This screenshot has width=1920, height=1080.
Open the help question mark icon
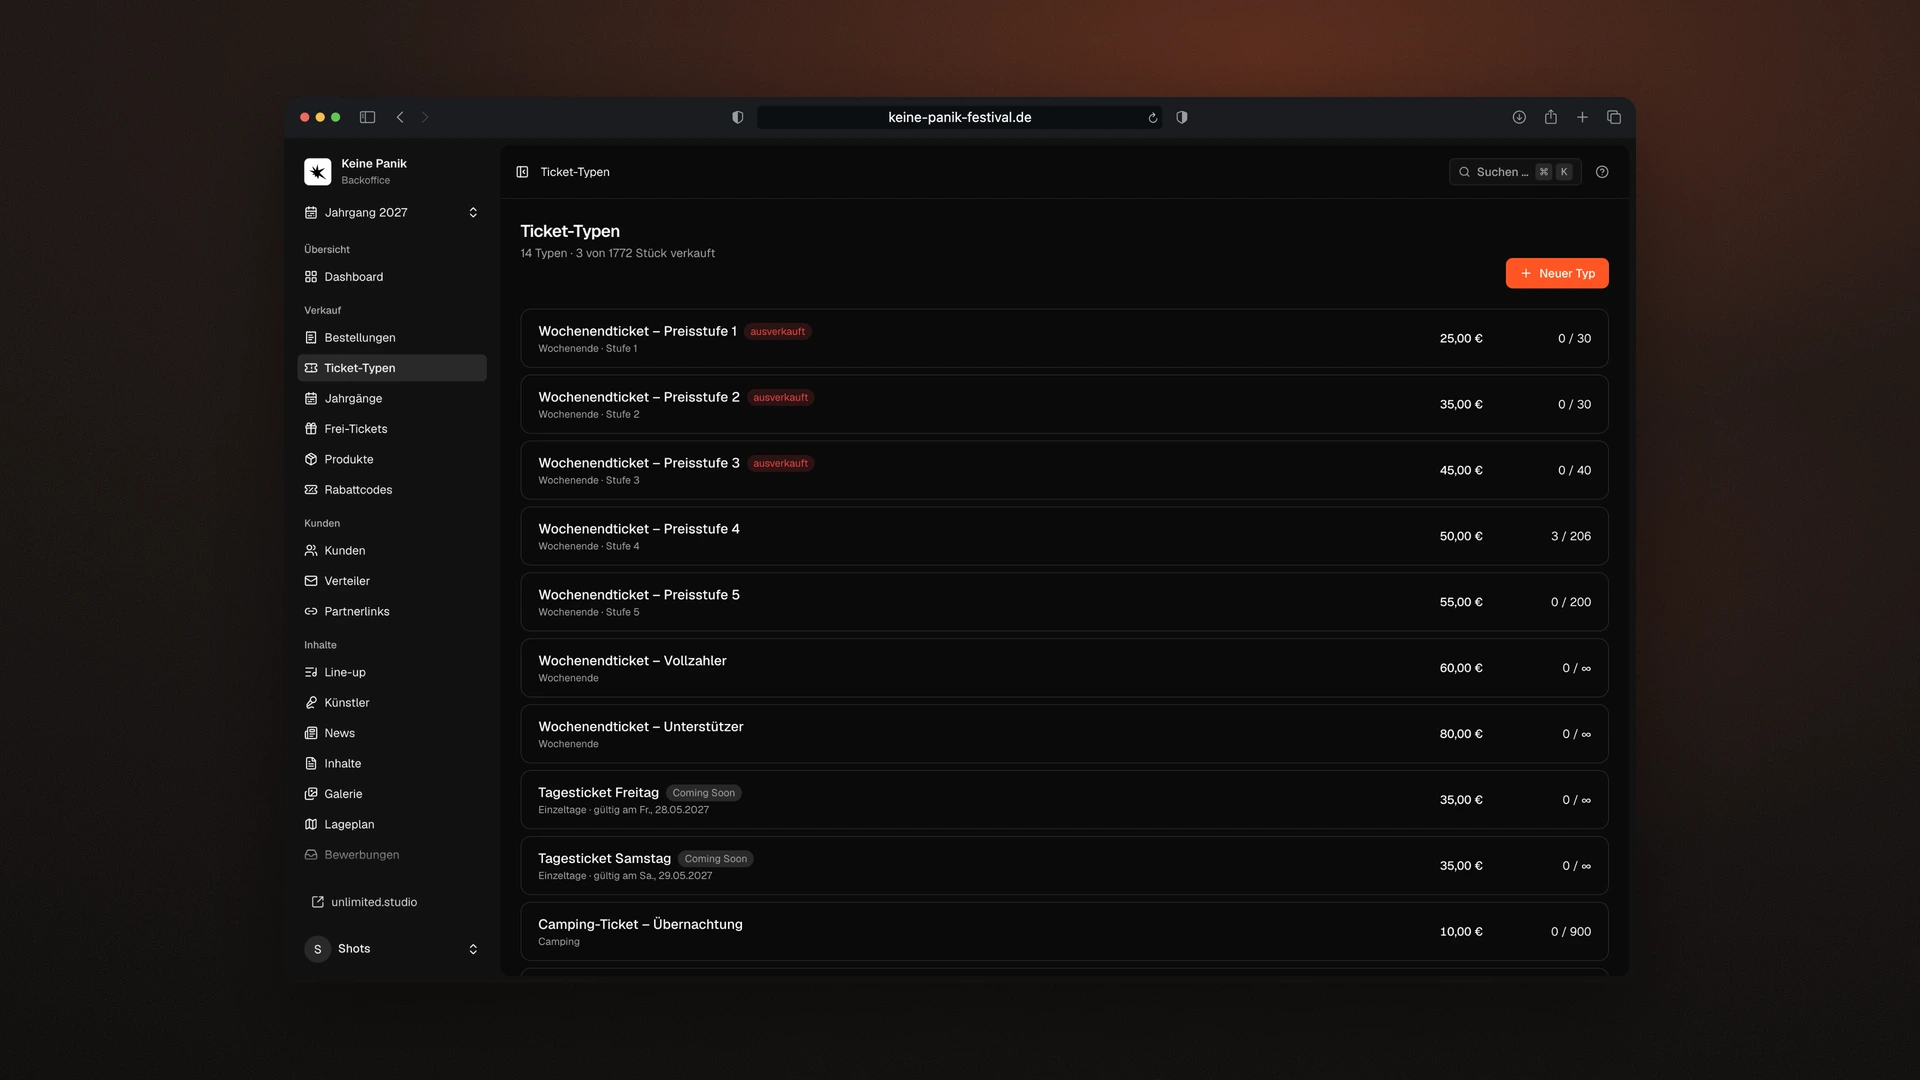(x=1602, y=172)
